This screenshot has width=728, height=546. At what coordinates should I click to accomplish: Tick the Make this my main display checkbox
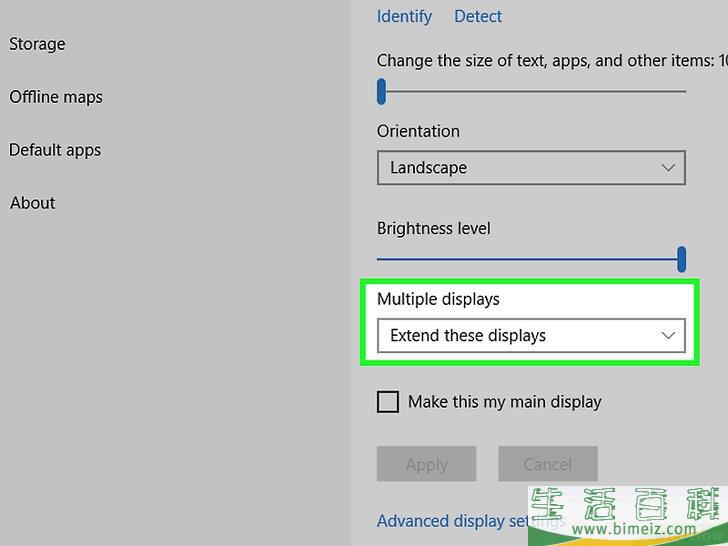(x=388, y=402)
